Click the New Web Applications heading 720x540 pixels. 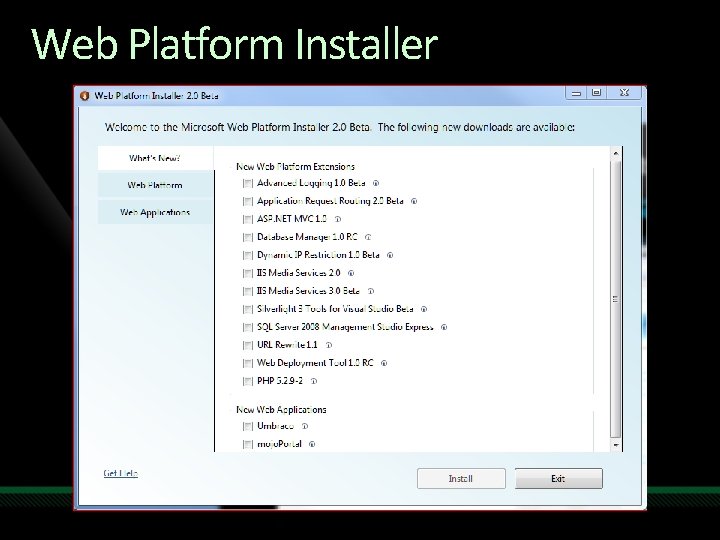tap(281, 410)
